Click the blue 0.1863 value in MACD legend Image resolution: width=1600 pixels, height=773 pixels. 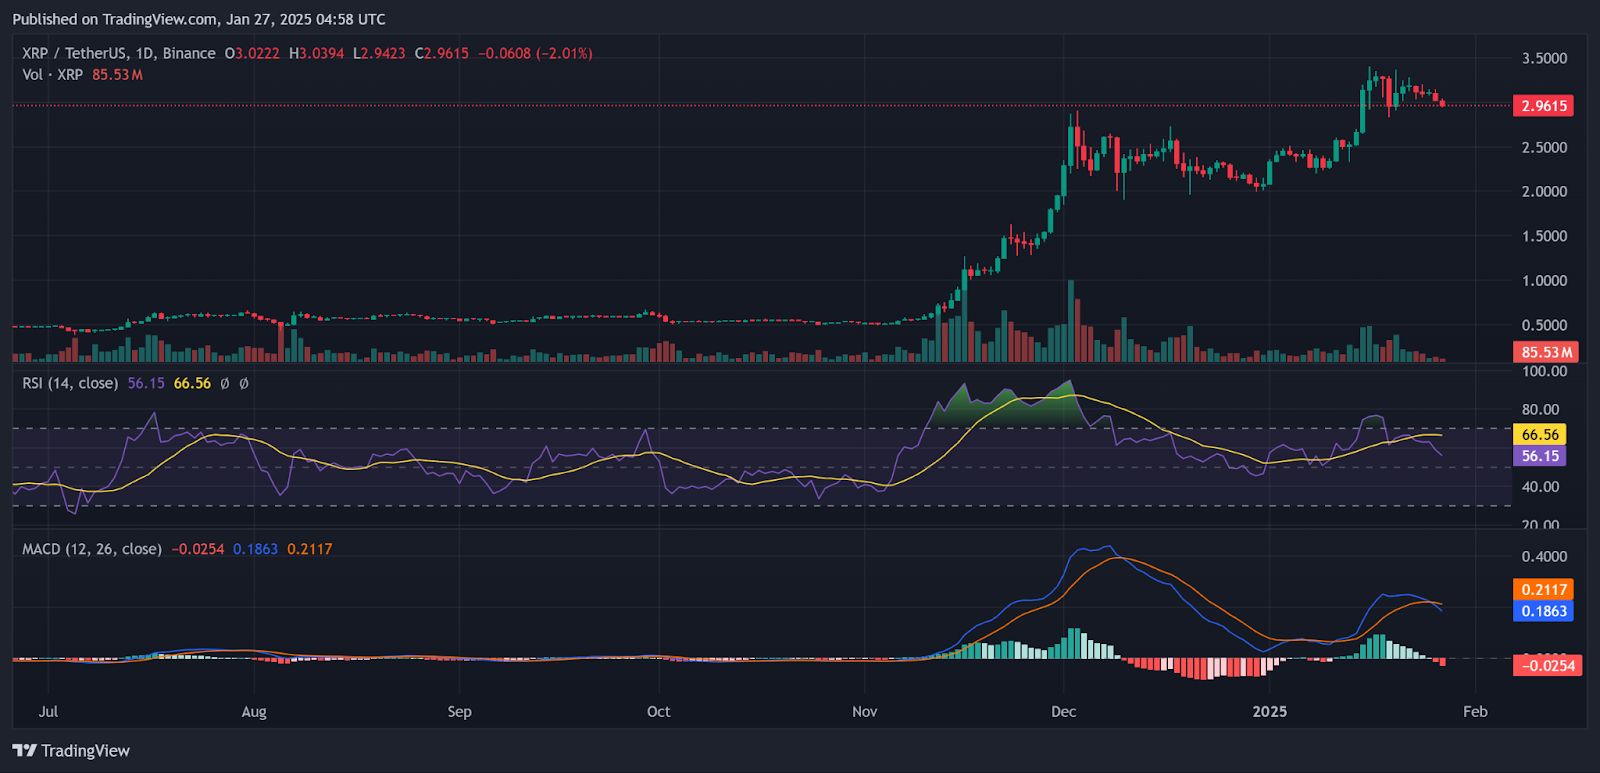tap(255, 549)
